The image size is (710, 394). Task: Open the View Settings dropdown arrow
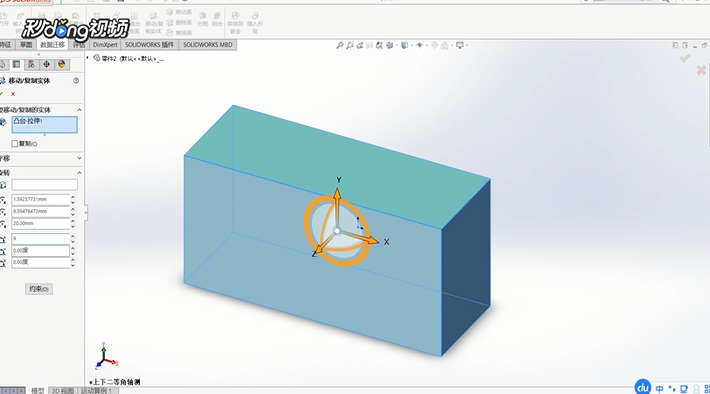[x=467, y=45]
